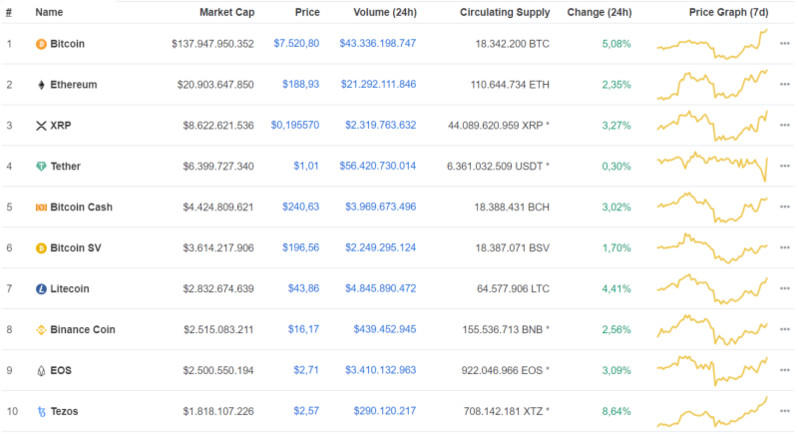Sort by the rank # column header
This screenshot has width=798, height=434.
[9, 12]
